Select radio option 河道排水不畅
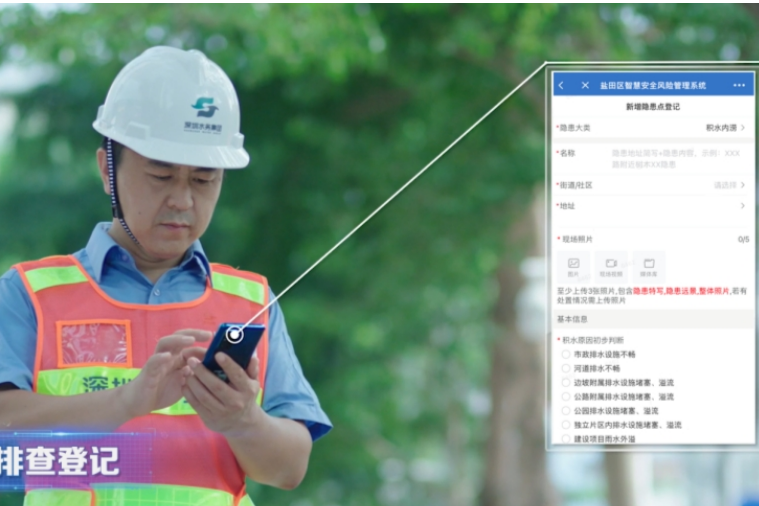Viewport: 759px width, 506px height. click(566, 368)
